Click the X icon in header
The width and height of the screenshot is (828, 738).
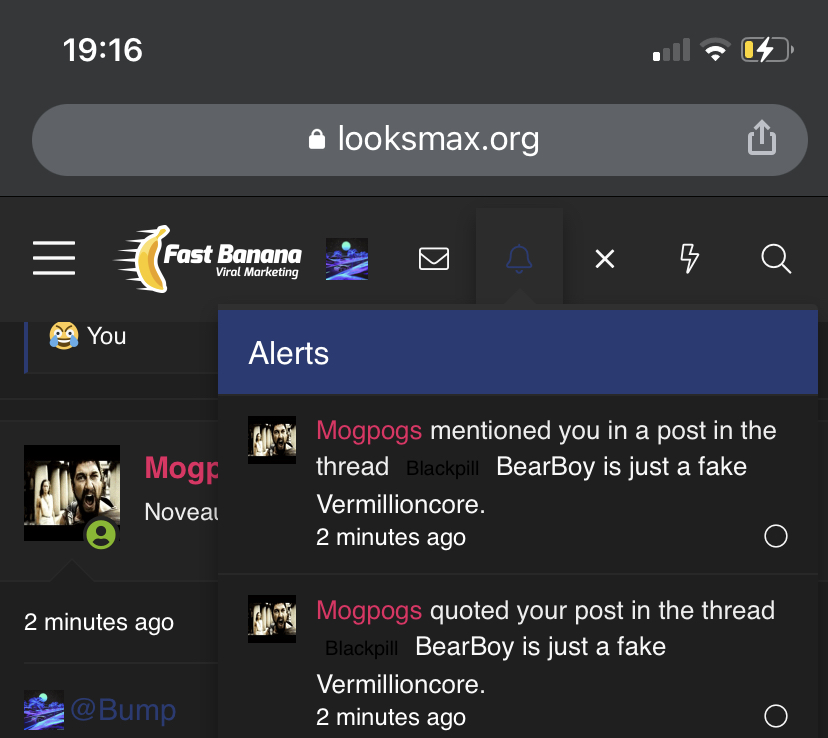605,259
